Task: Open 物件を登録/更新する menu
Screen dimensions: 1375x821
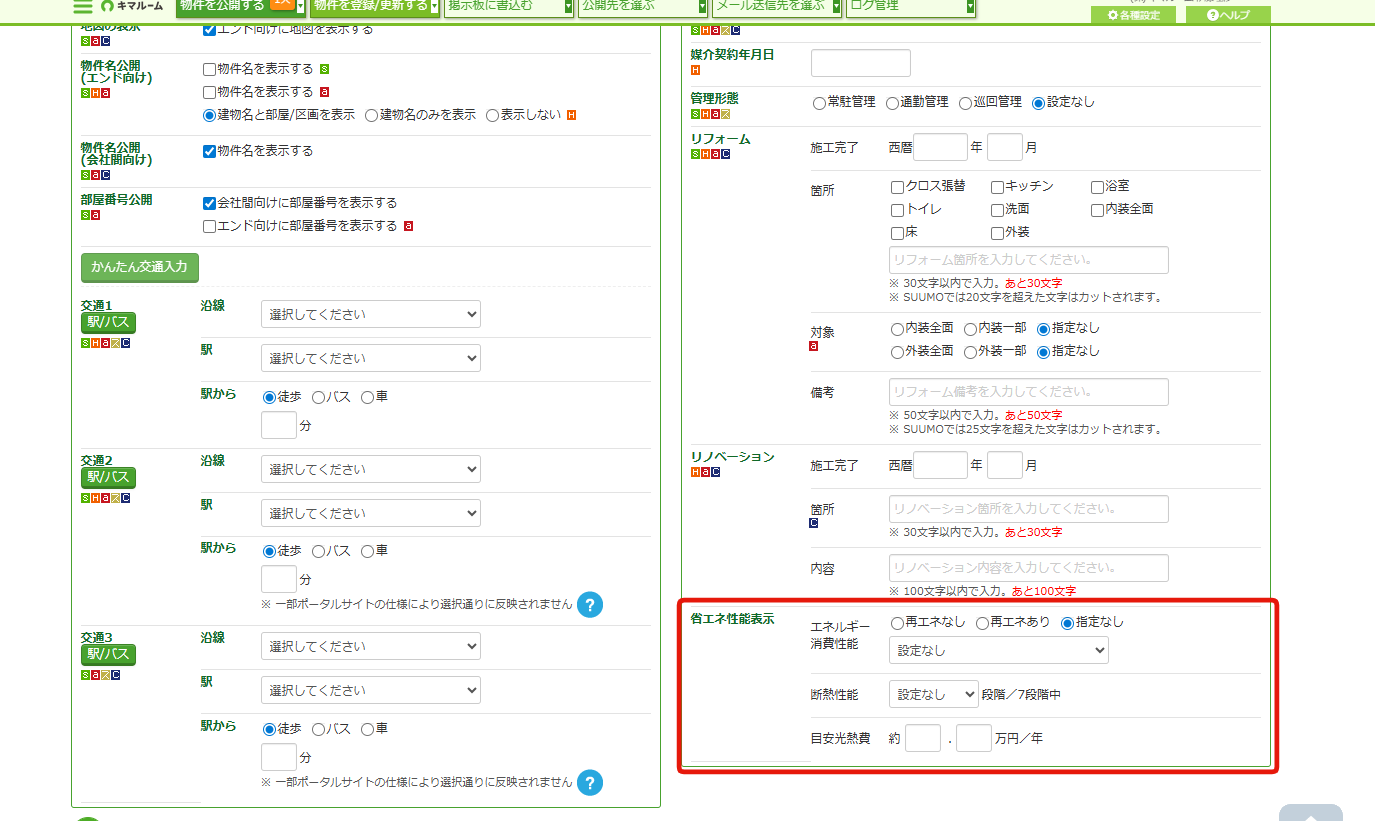Action: tap(375, 6)
